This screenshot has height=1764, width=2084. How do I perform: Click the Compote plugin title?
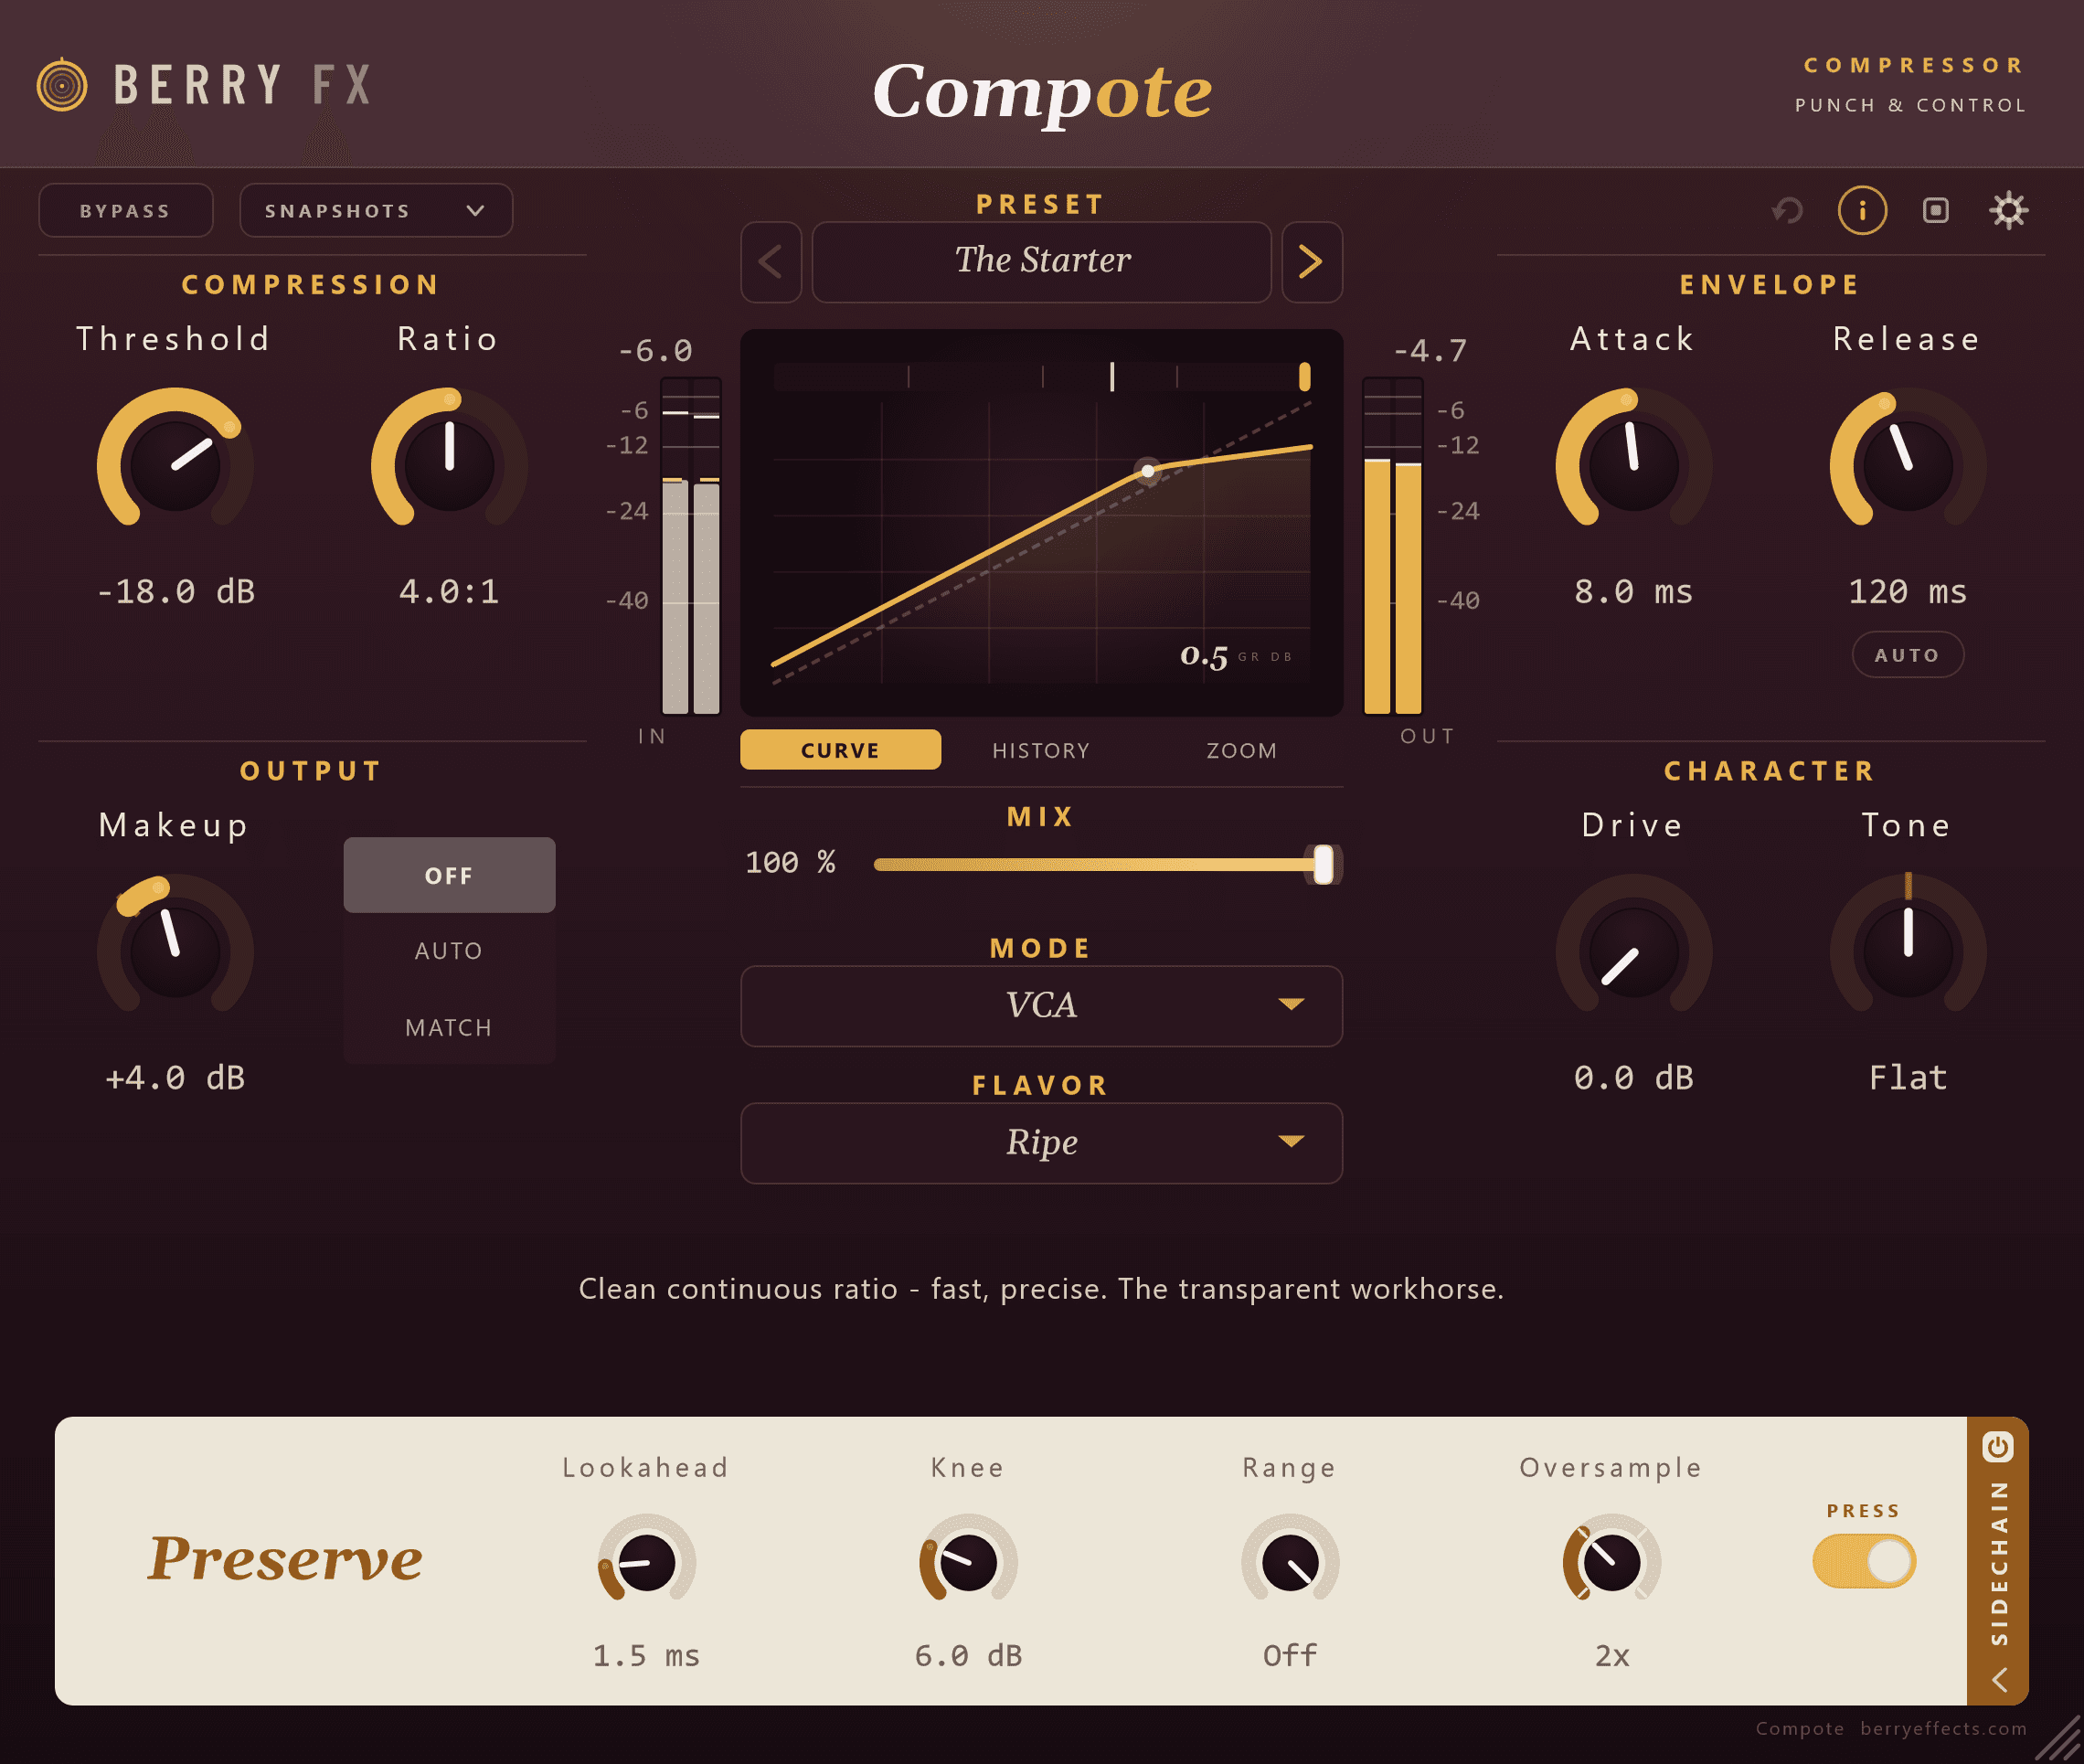1042,93
